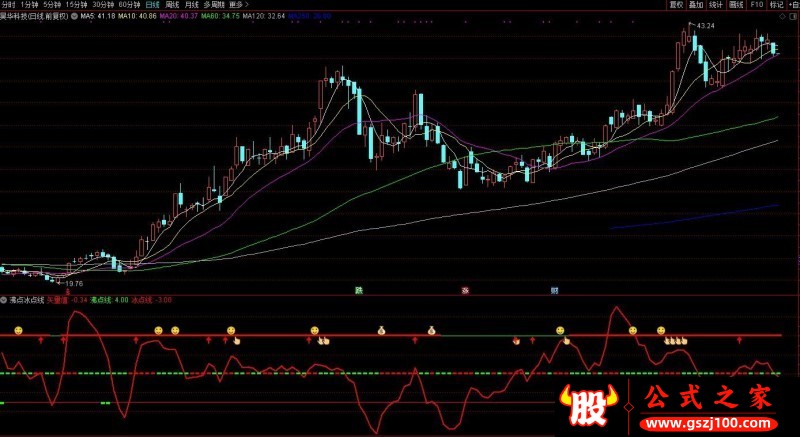800x437 pixels.
Task: Click the 叠加 overlay button
Action: tap(696, 5)
